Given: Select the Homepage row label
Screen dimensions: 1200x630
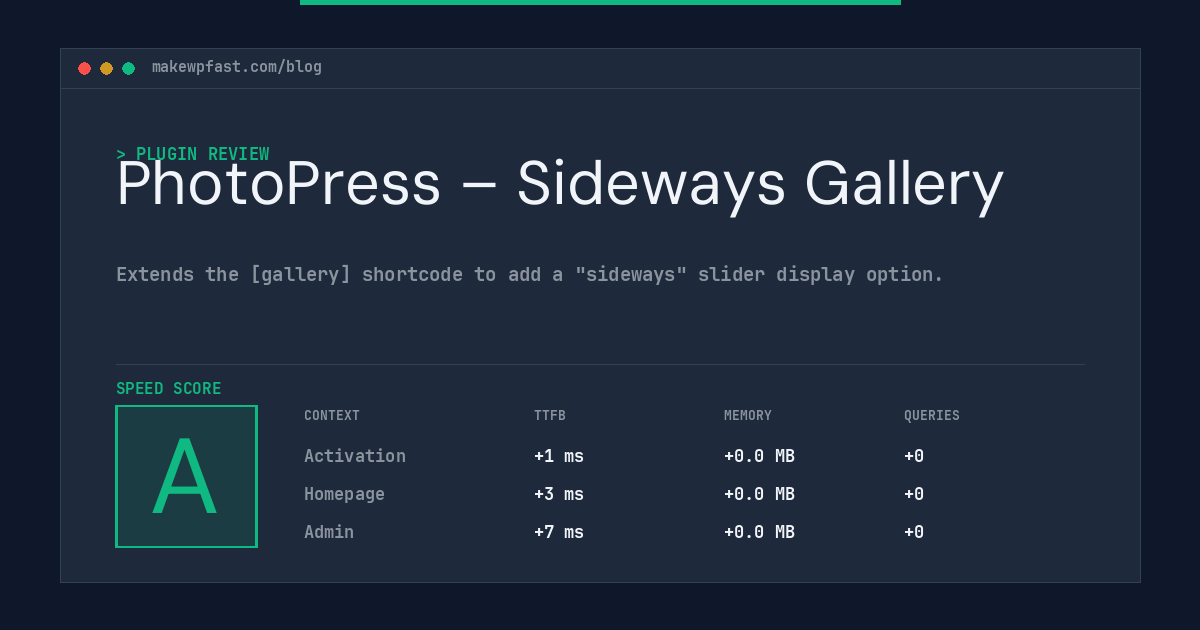Looking at the screenshot, I should click(344, 494).
